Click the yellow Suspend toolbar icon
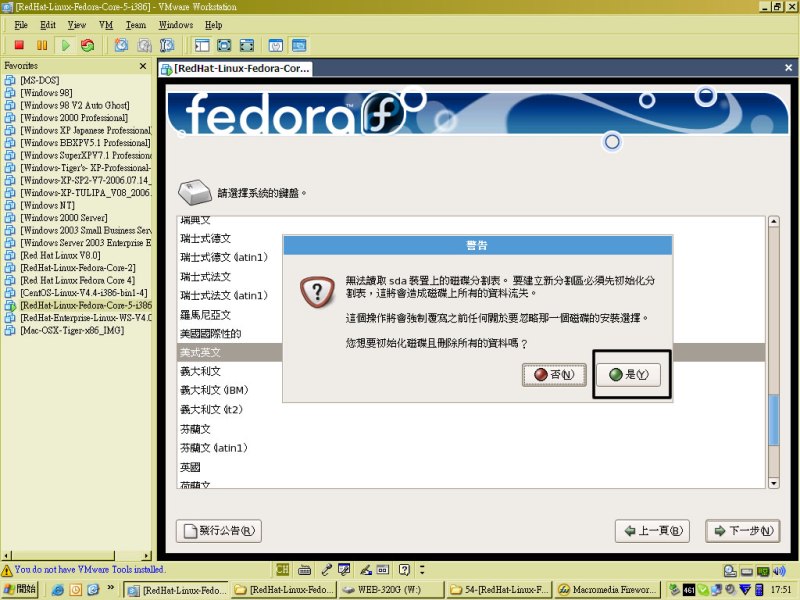 (42, 45)
